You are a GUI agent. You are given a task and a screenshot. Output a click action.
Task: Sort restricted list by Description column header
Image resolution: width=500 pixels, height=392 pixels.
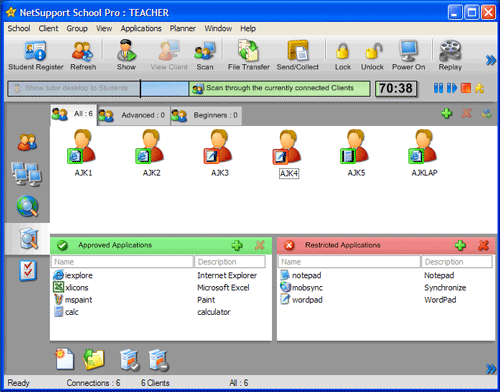(x=457, y=262)
